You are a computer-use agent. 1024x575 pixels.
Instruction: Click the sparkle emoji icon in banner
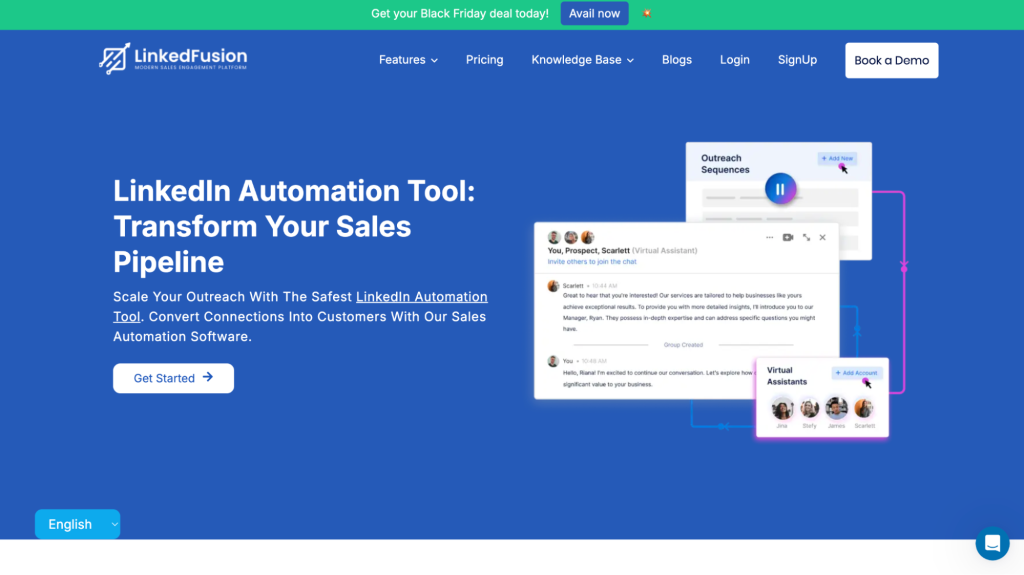(x=647, y=13)
